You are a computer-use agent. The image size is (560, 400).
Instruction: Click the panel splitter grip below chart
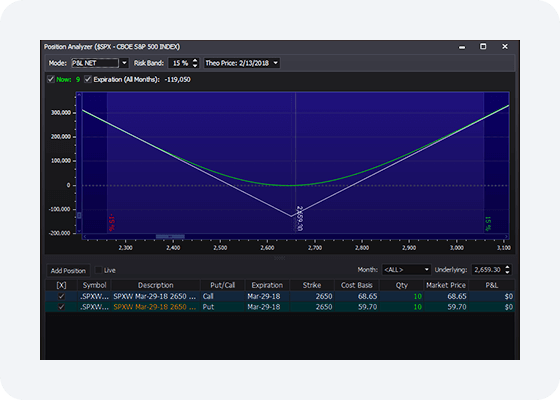pyautogui.click(x=280, y=258)
